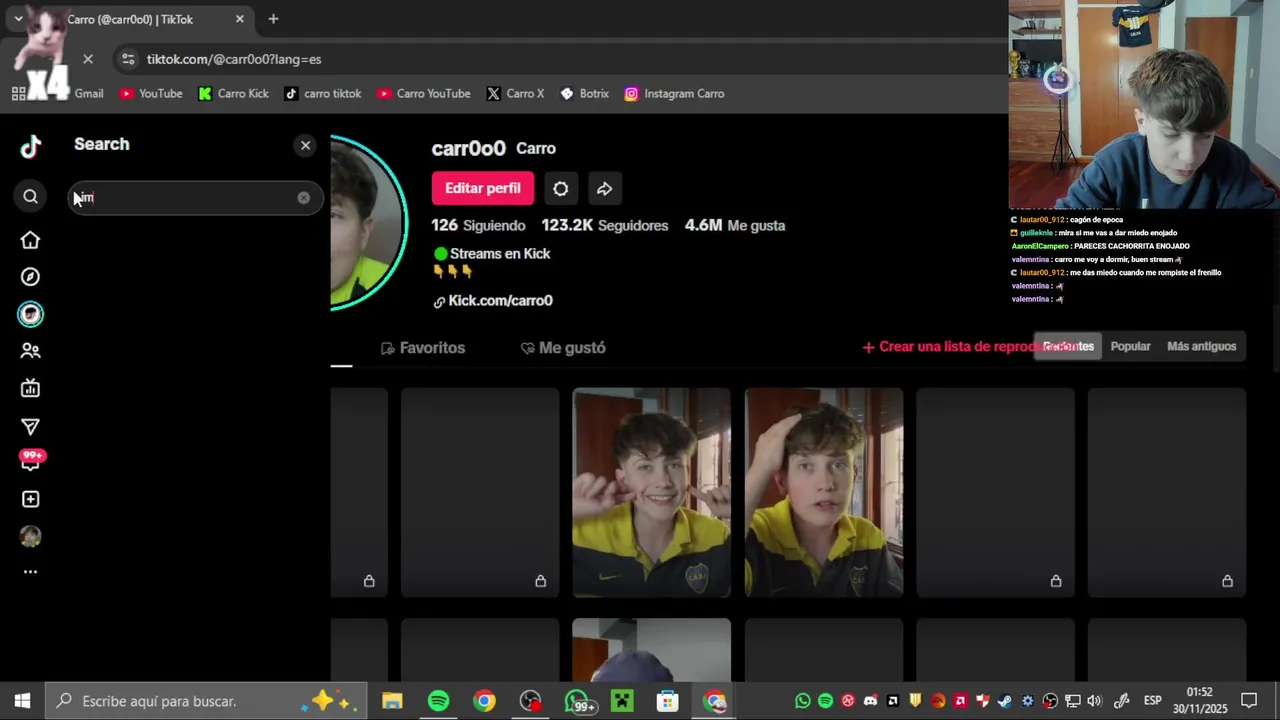The image size is (1280, 720).
Task: Open the large profile picture
Action: (368, 222)
